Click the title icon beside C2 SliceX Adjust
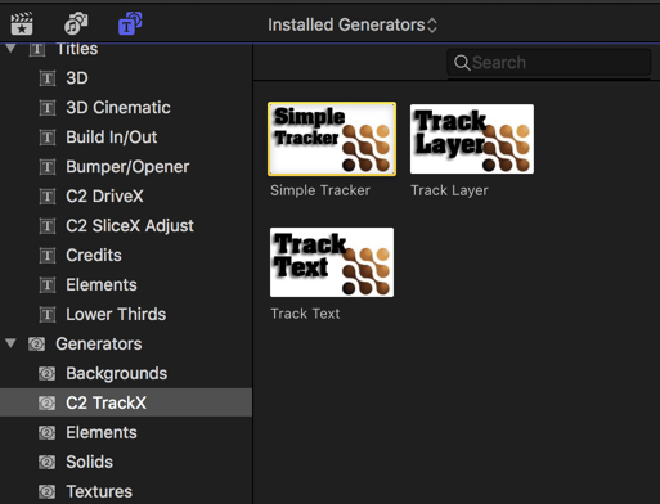Image resolution: width=660 pixels, height=504 pixels. (x=48, y=226)
